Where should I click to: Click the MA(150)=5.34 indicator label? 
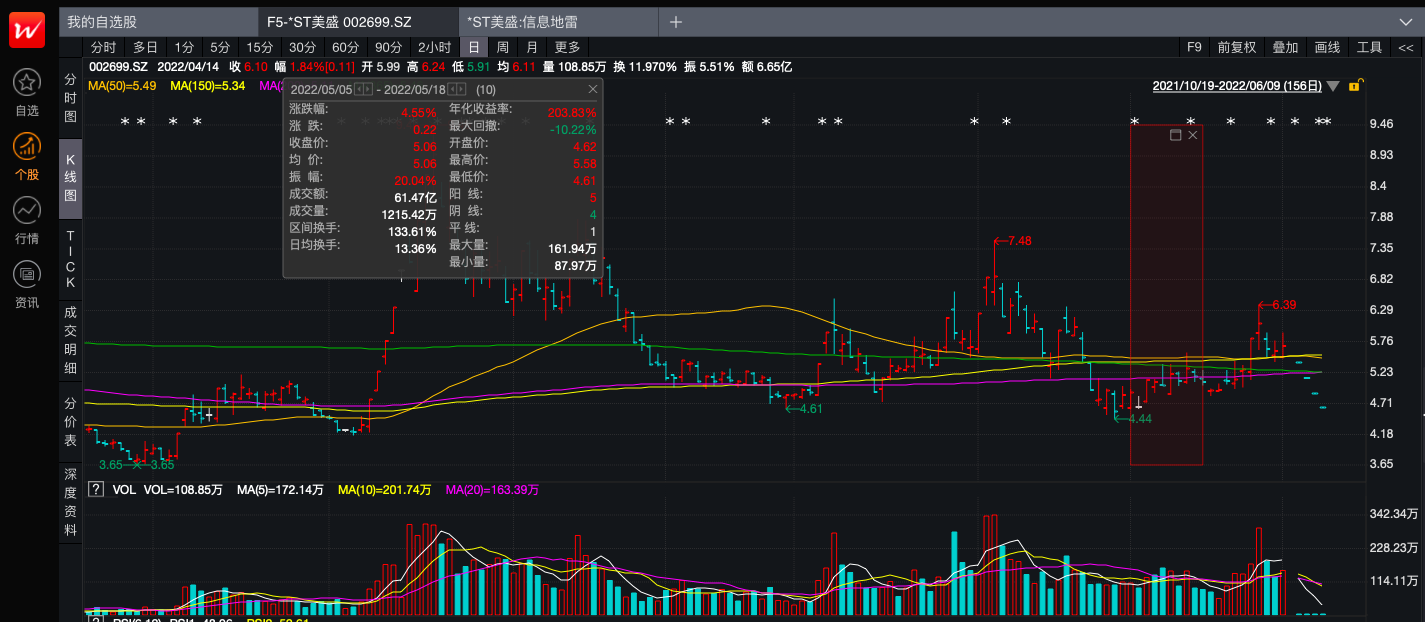(x=208, y=86)
